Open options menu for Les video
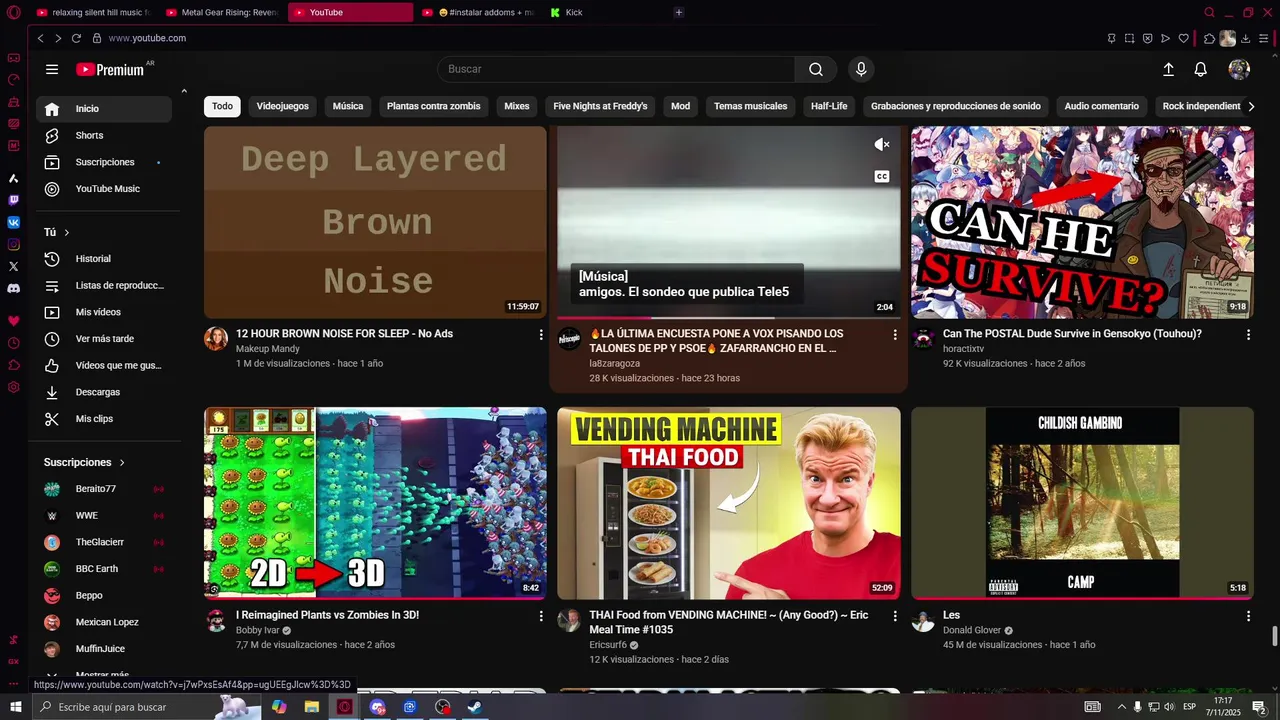1280x720 pixels. pos(1248,616)
